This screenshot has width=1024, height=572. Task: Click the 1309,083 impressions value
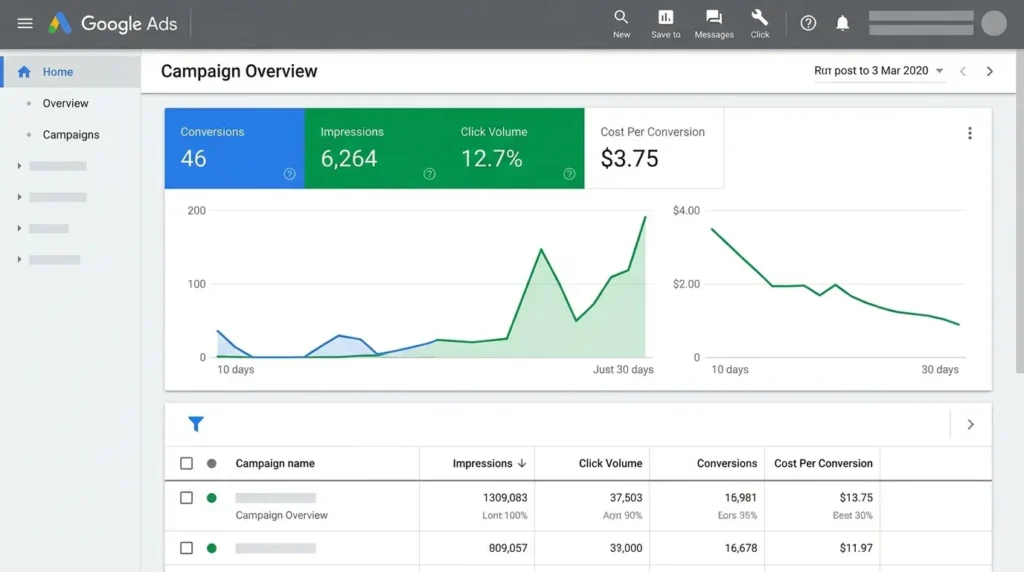pyautogui.click(x=505, y=498)
